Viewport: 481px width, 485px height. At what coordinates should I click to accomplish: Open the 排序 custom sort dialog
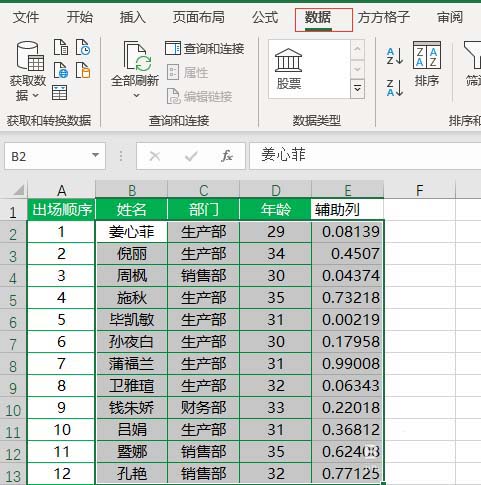click(427, 63)
